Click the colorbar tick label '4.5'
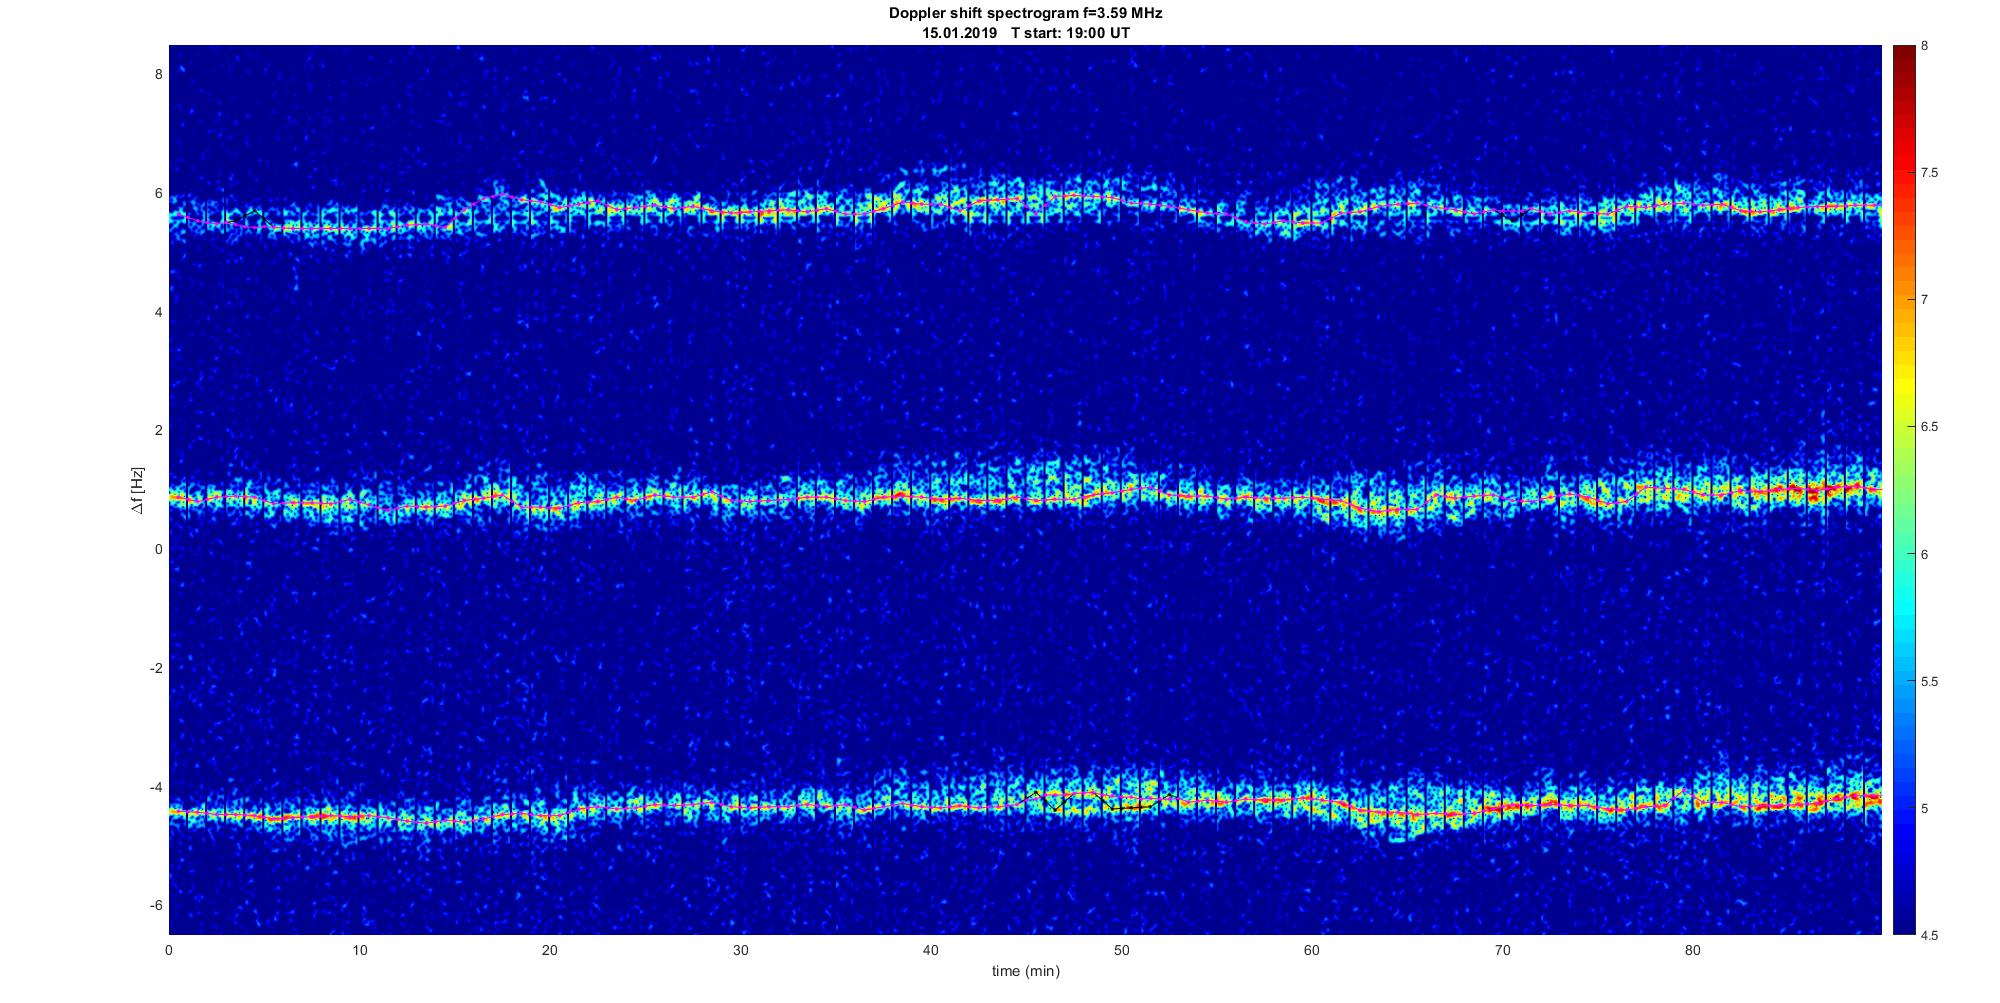The image size is (2000, 1003). (1930, 935)
